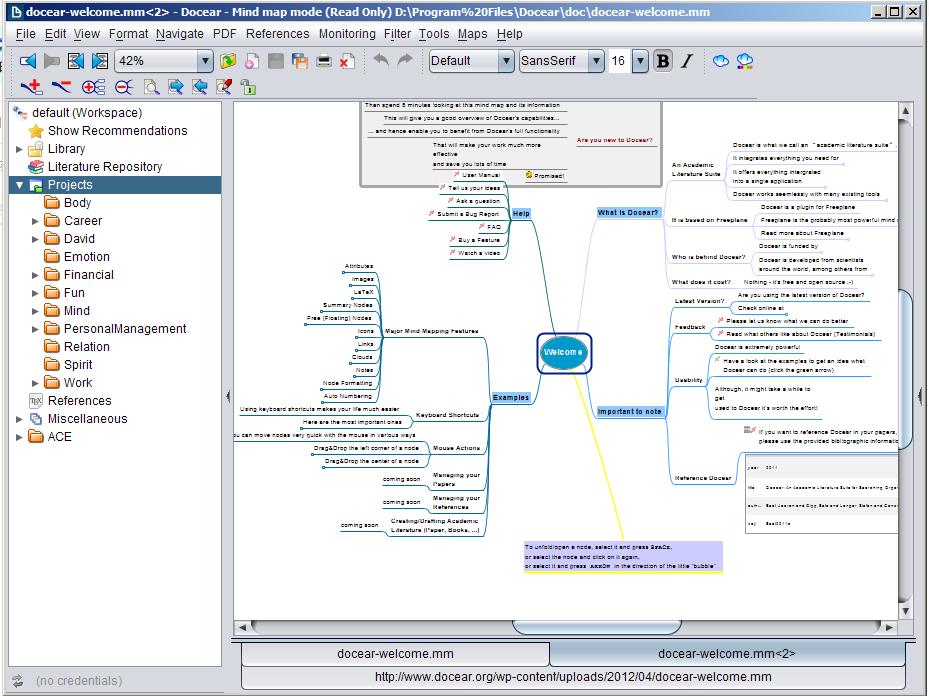
Task: Open the References menu
Action: [277, 34]
